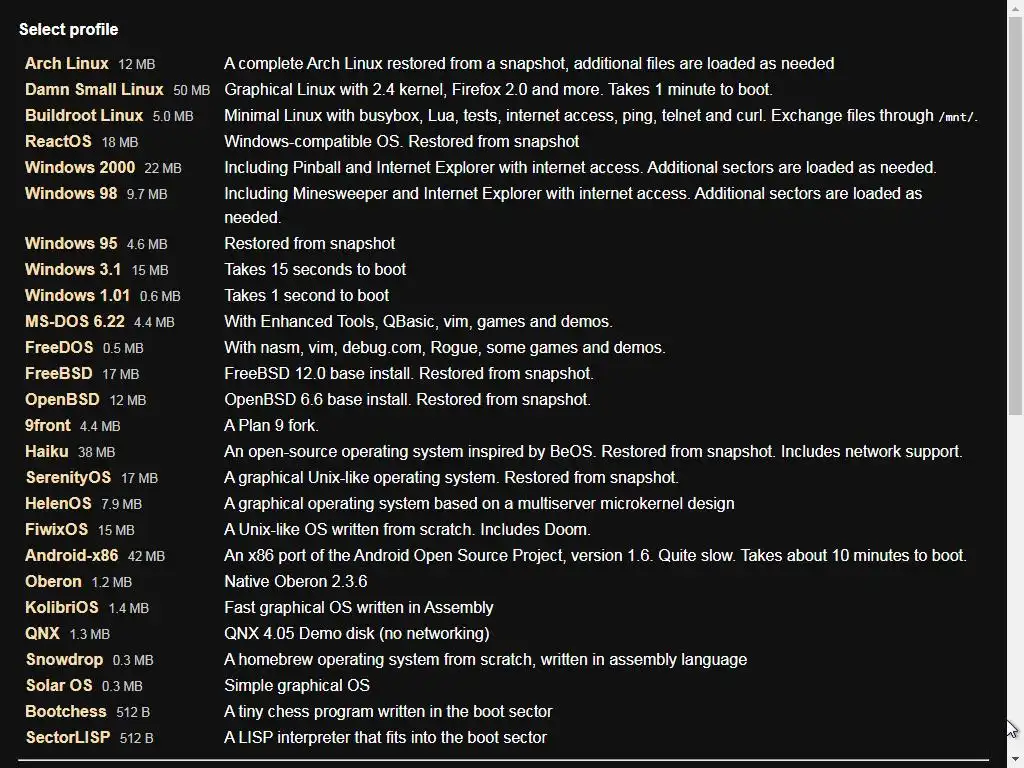Select the Buildroot Linux profile
Image resolution: width=1024 pixels, height=768 pixels.
pyautogui.click(x=84, y=115)
